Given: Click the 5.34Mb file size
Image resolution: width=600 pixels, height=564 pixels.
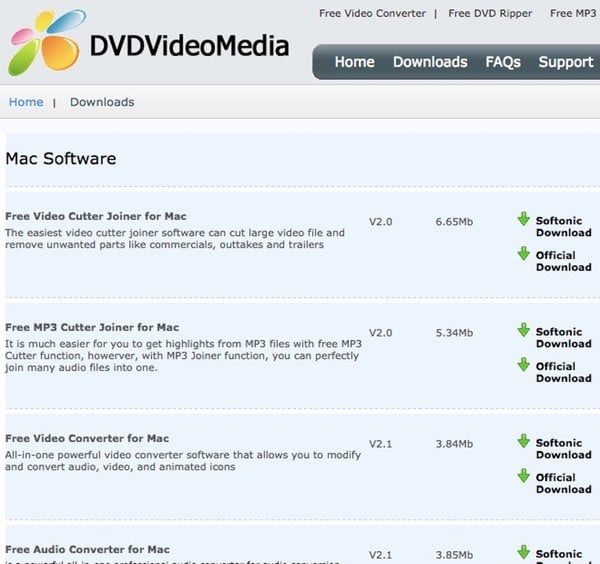Looking at the screenshot, I should pyautogui.click(x=454, y=333).
